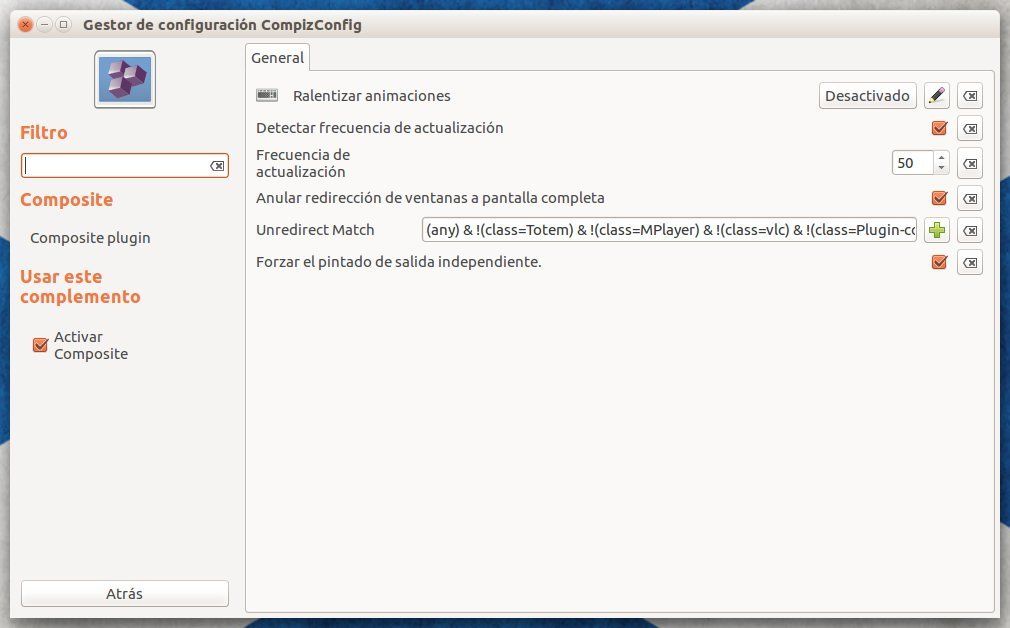This screenshot has width=1010, height=628.
Task: Click the Atrás button
Action: pyautogui.click(x=125, y=593)
